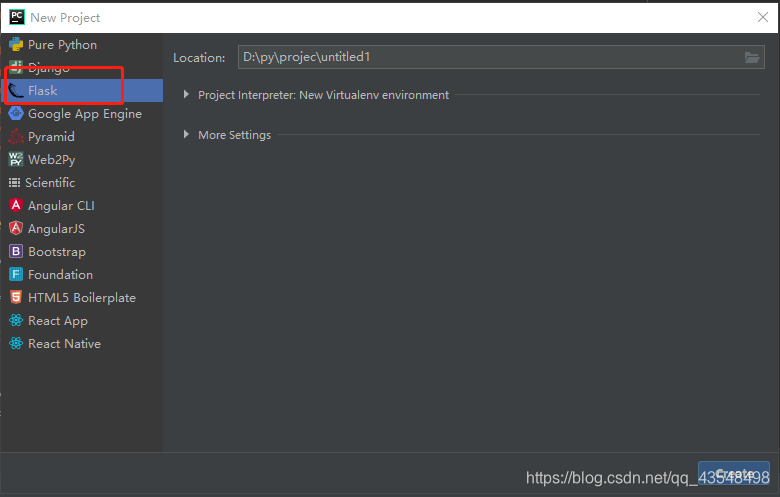Select Angular CLI project type
The width and height of the screenshot is (780, 497).
pos(82,205)
